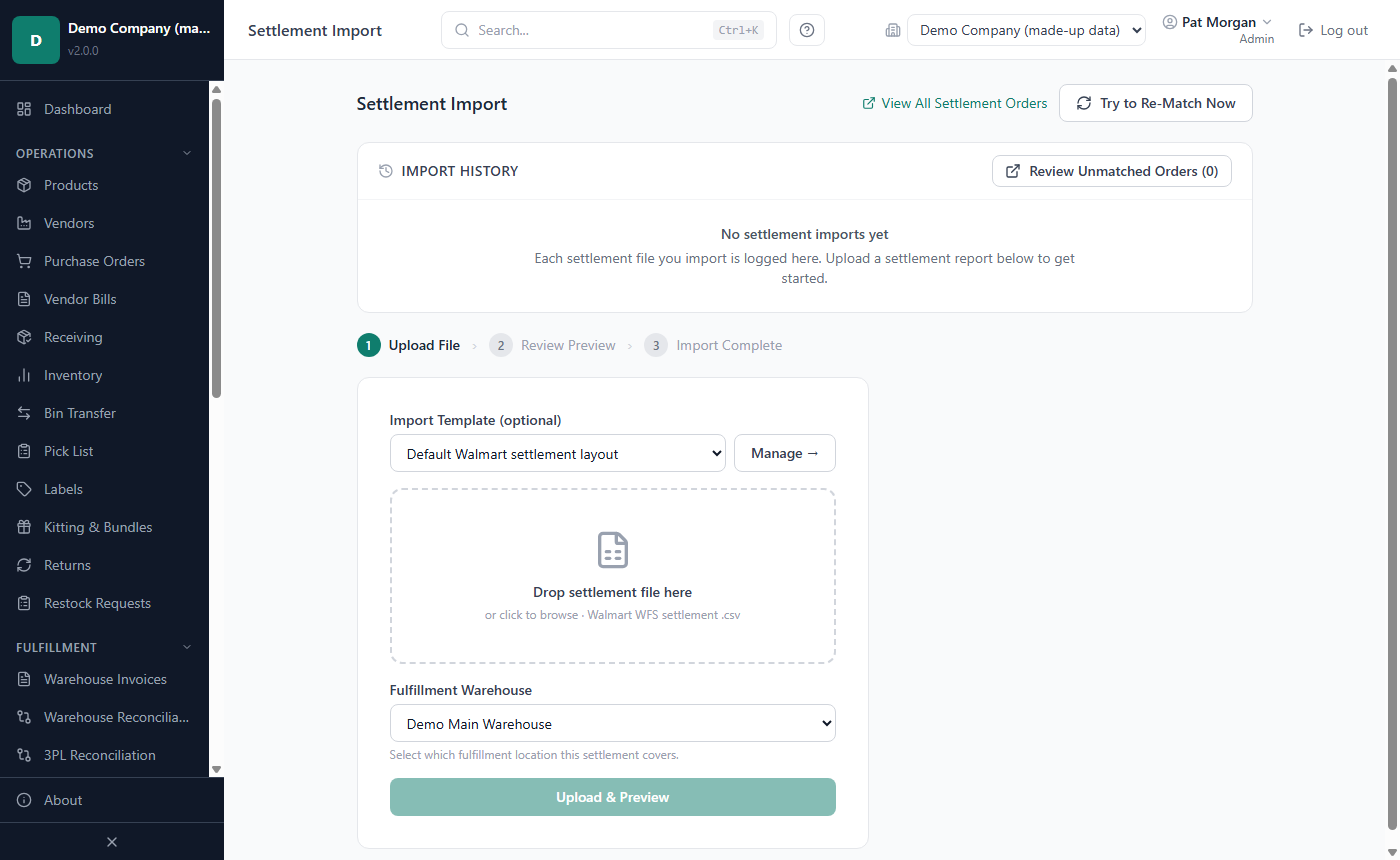Open 3PL Reconciliation in the sidebar
1400x860 pixels.
pyautogui.click(x=104, y=755)
